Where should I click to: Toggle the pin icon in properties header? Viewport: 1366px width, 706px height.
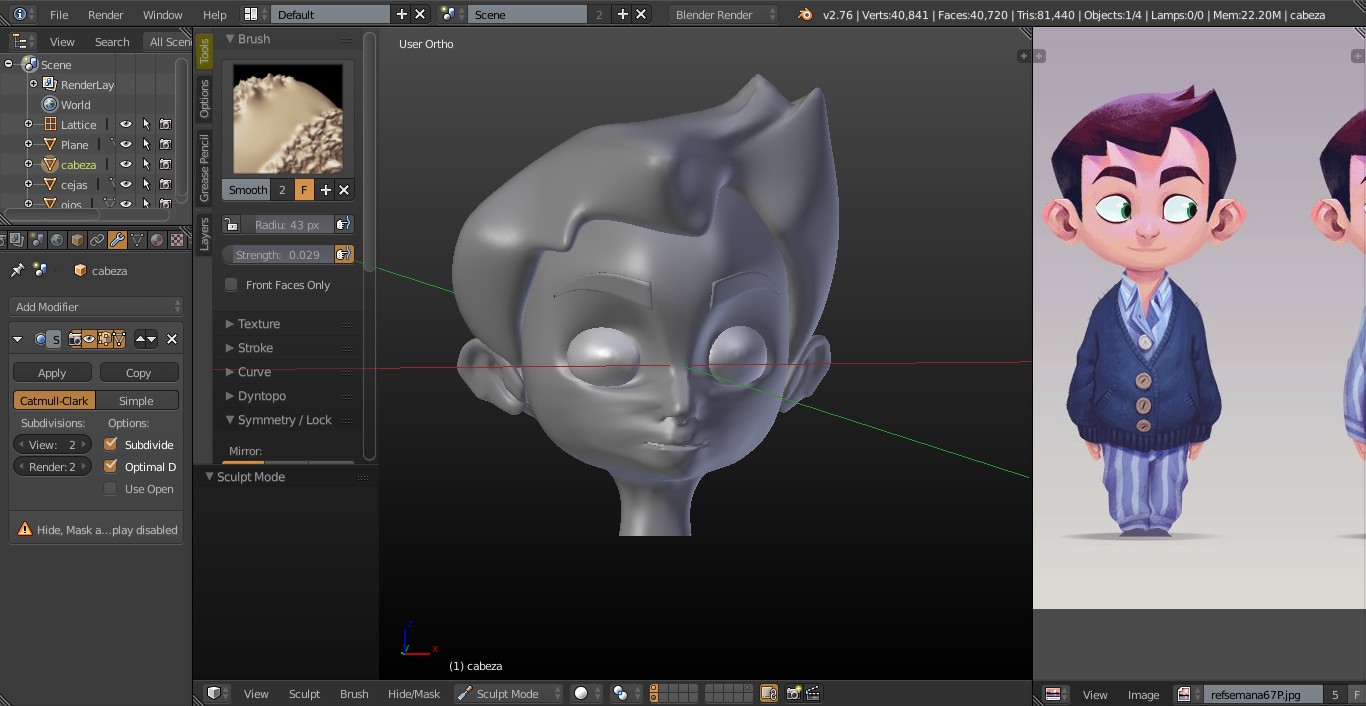(17, 270)
